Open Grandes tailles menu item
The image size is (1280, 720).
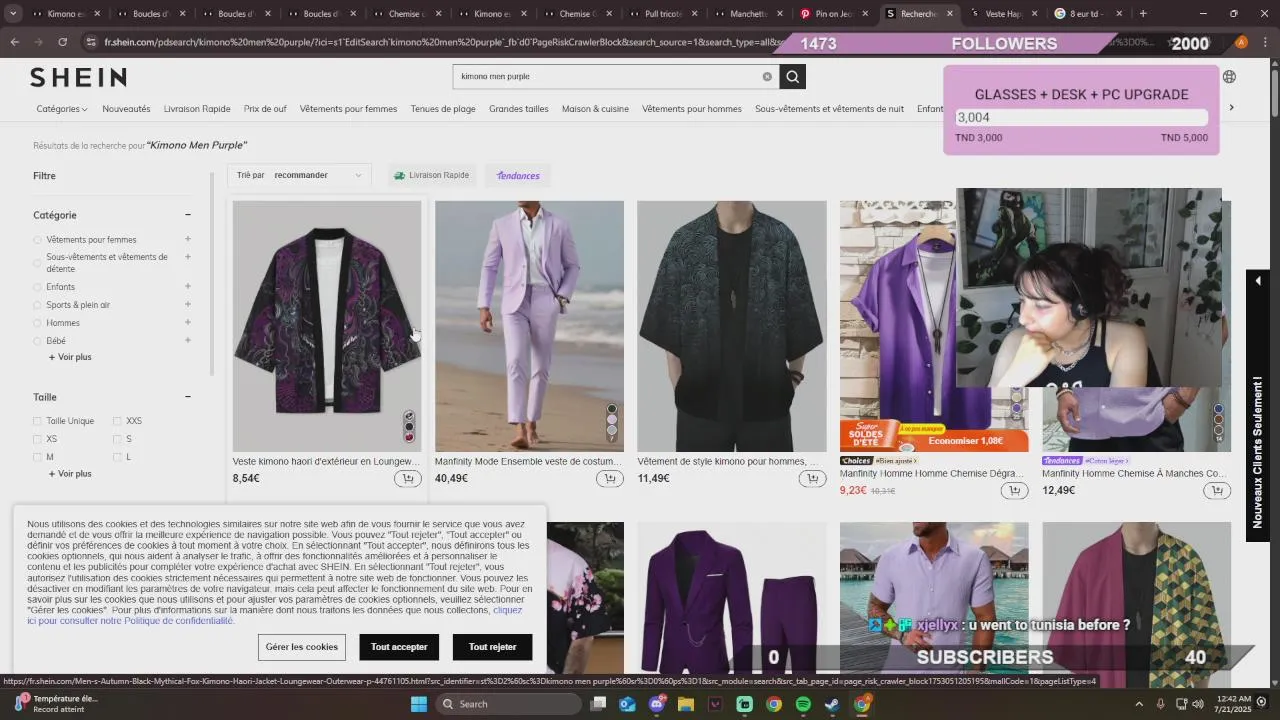point(519,109)
